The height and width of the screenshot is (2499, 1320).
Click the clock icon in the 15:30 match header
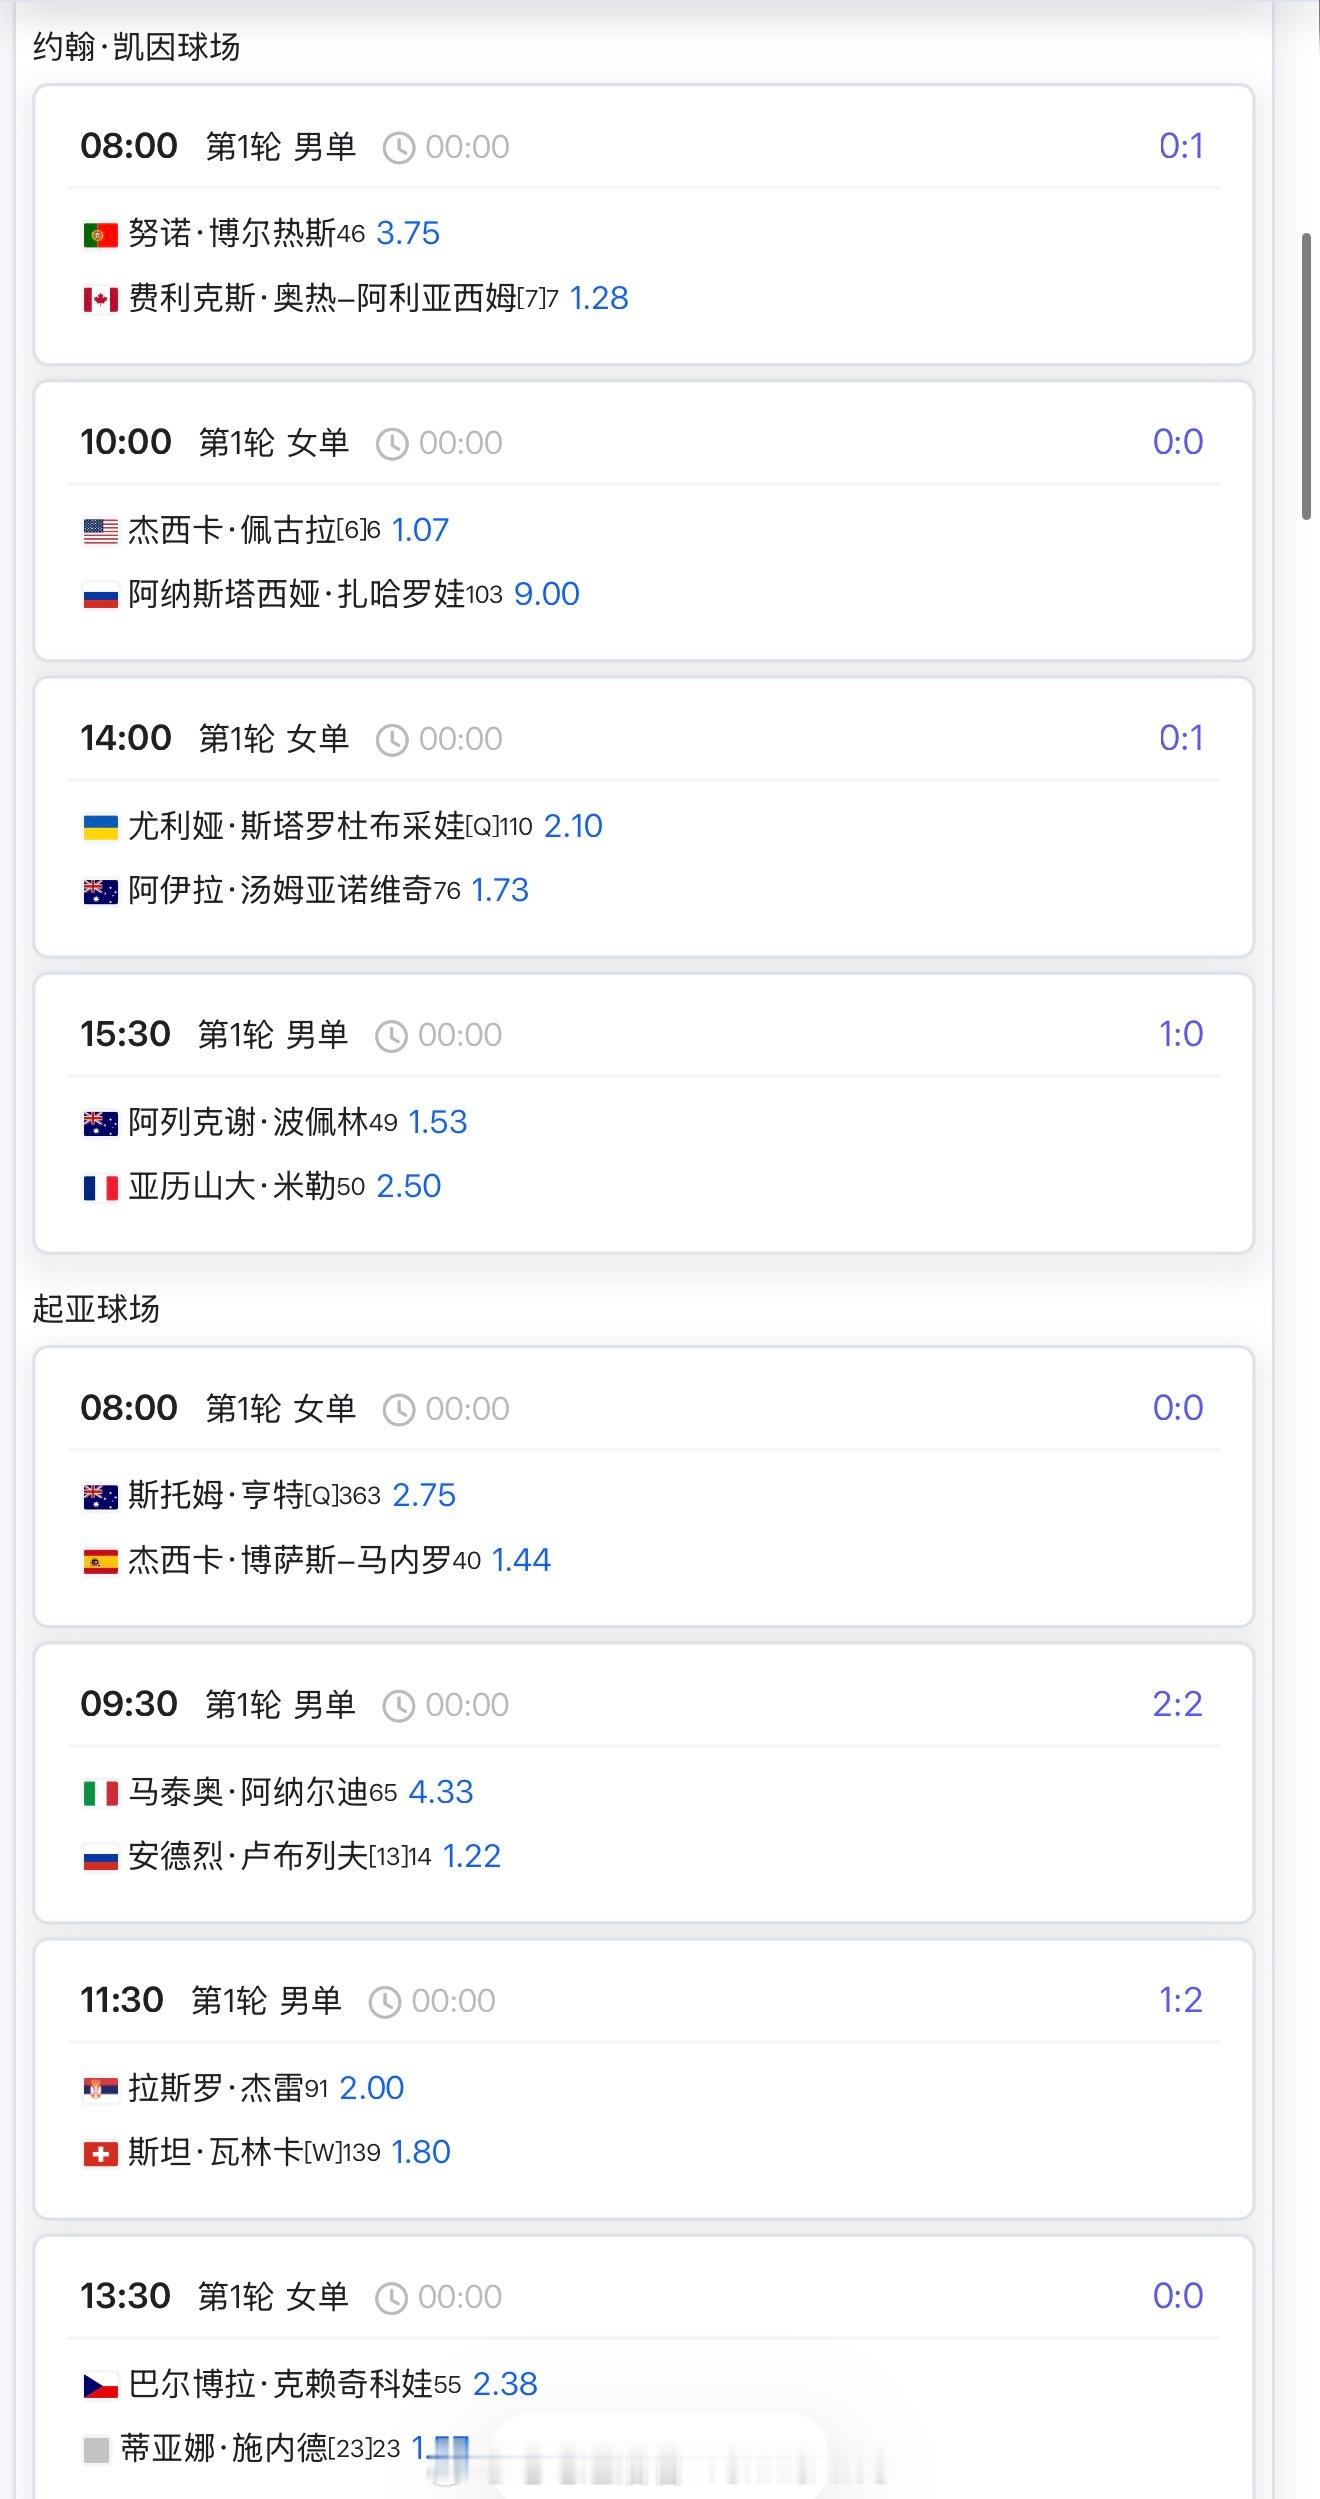[x=391, y=1036]
